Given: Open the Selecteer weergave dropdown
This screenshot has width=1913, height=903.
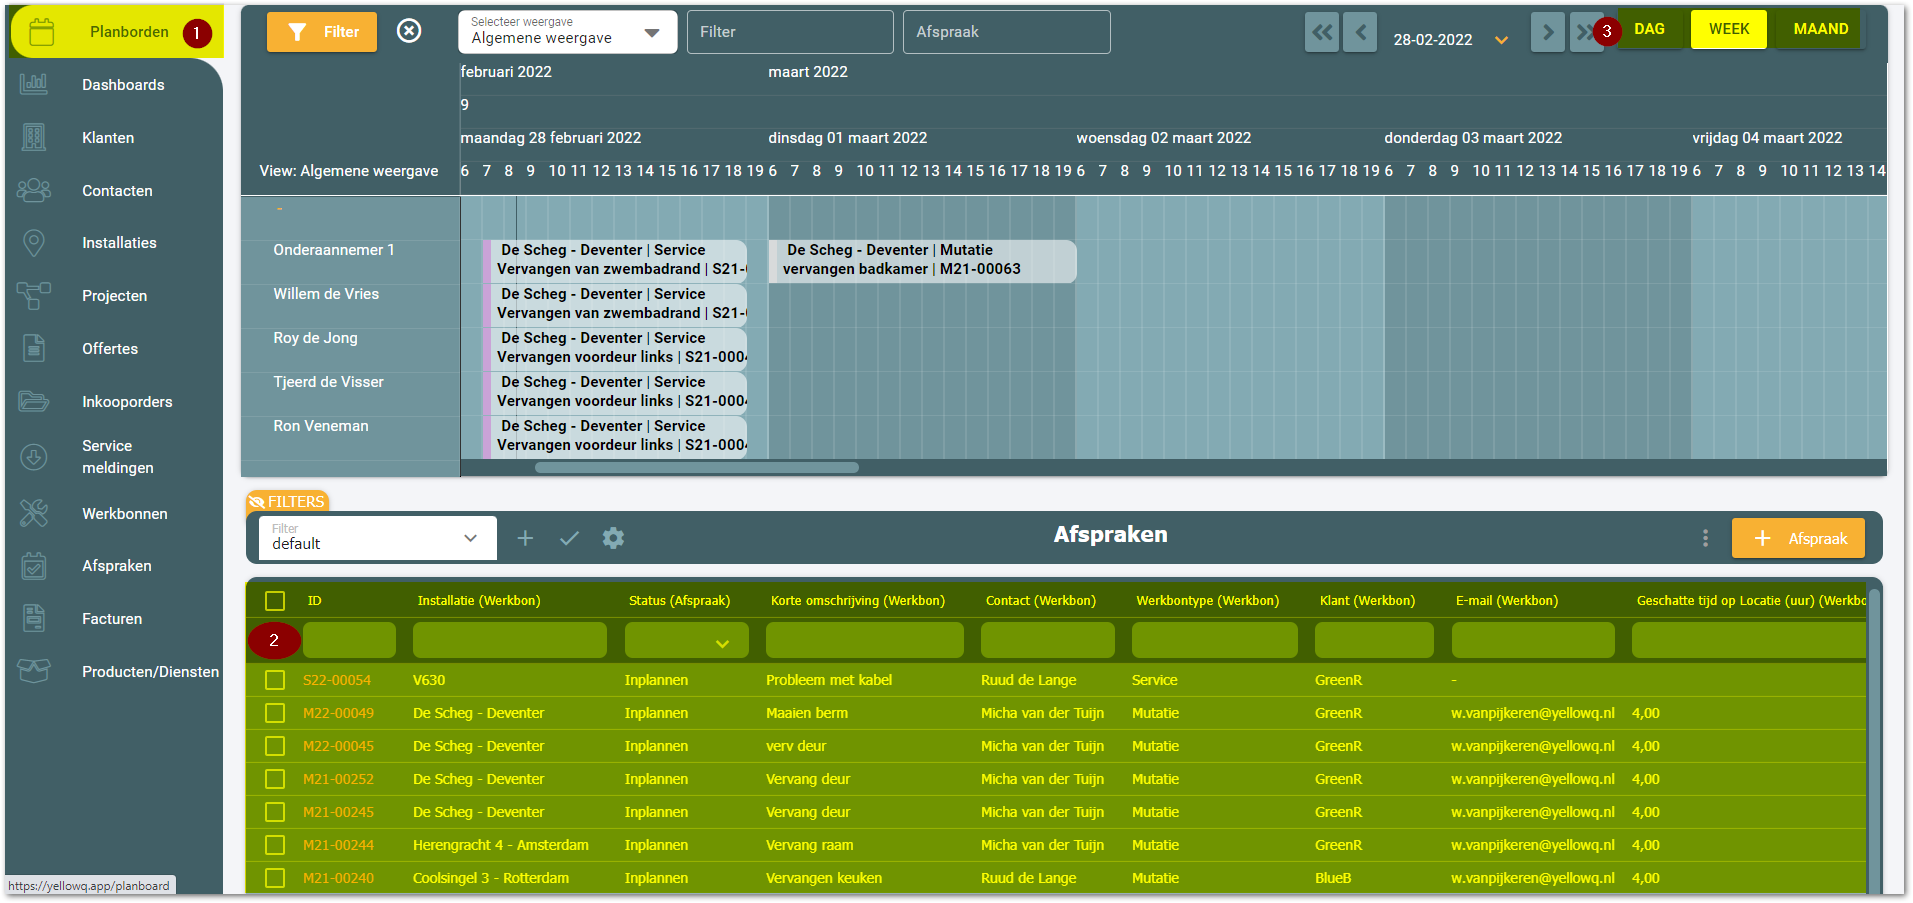Looking at the screenshot, I should (567, 32).
